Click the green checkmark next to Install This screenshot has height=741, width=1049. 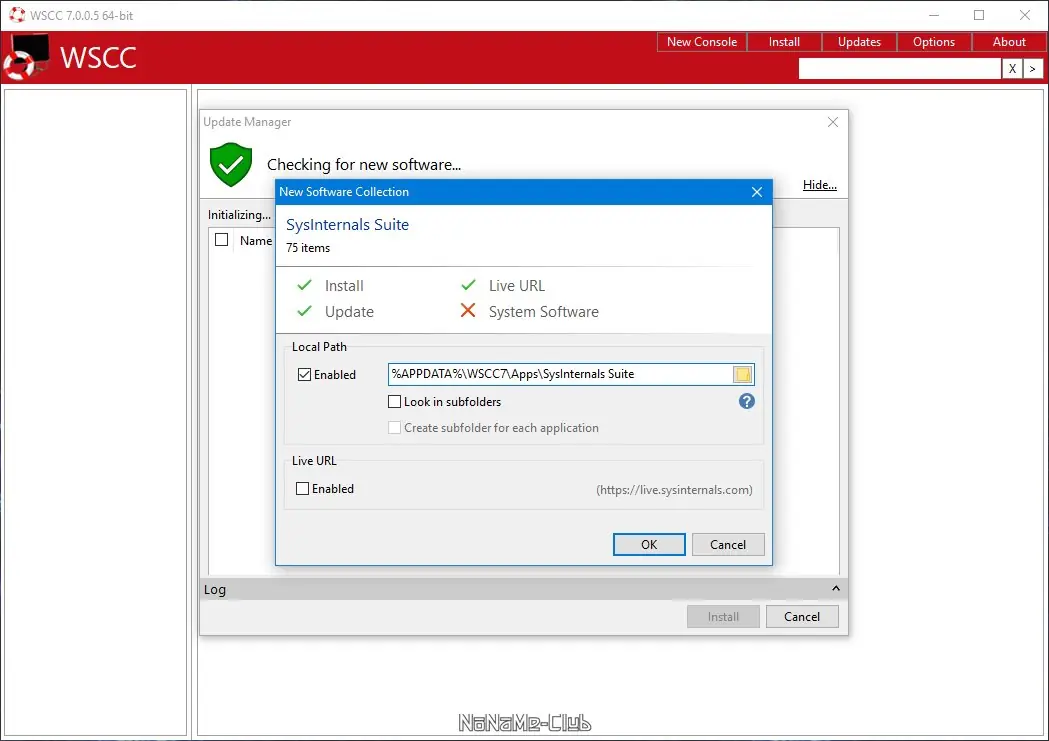click(304, 285)
